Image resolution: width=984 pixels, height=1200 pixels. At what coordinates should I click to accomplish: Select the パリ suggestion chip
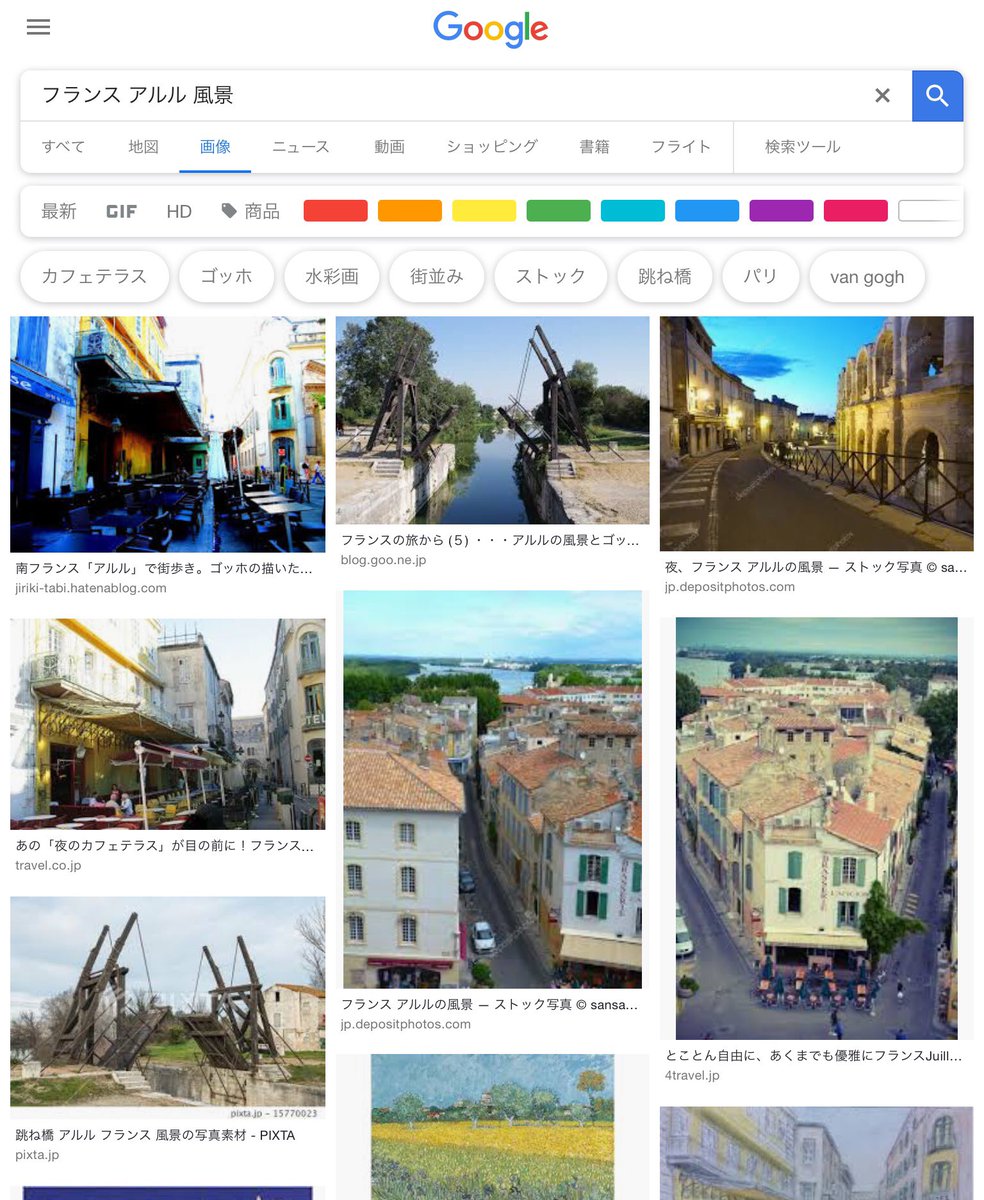tap(760, 277)
